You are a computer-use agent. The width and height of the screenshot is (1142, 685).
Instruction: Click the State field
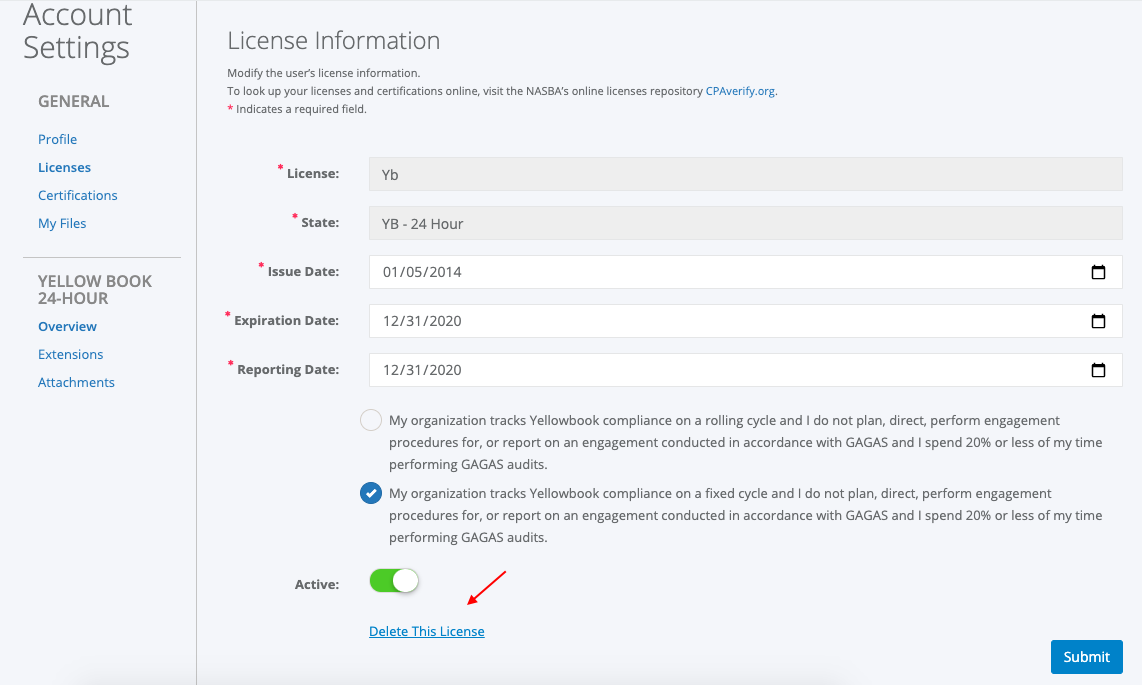click(746, 223)
